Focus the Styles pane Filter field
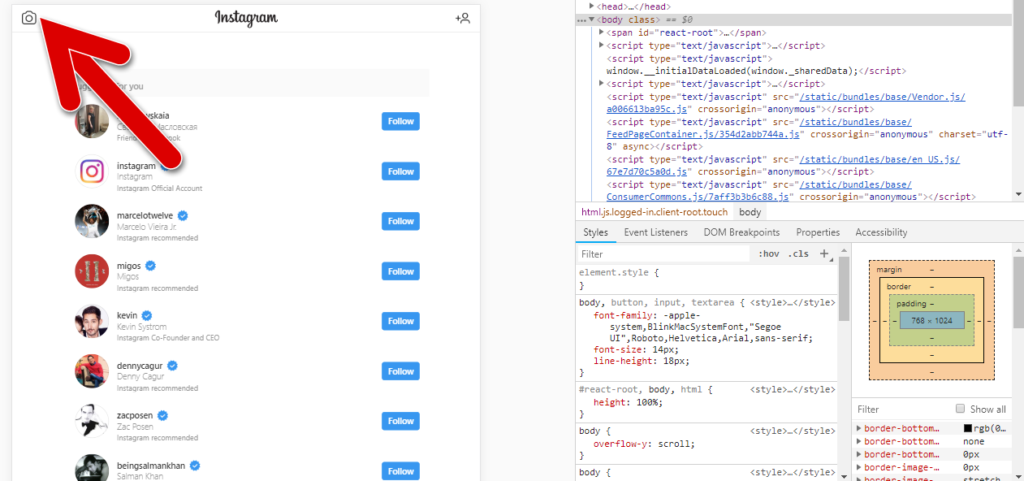This screenshot has width=1024, height=481. 663,254
